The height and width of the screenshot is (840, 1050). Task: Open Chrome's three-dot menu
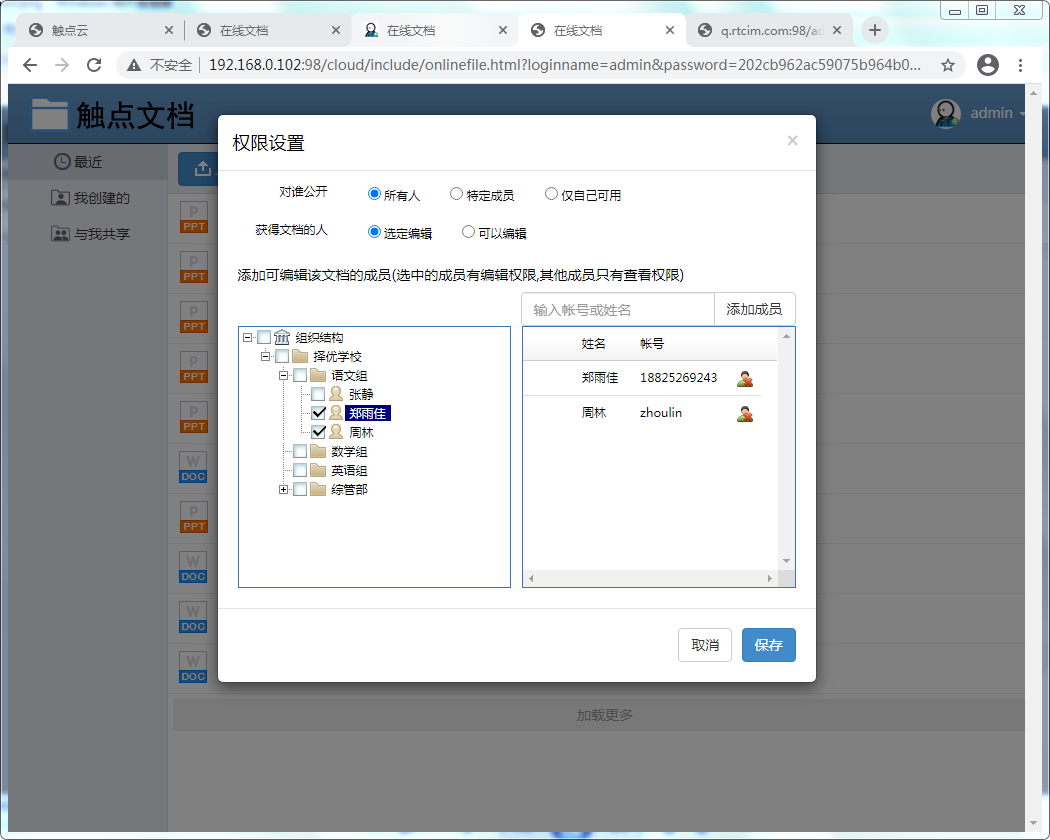click(x=1020, y=65)
